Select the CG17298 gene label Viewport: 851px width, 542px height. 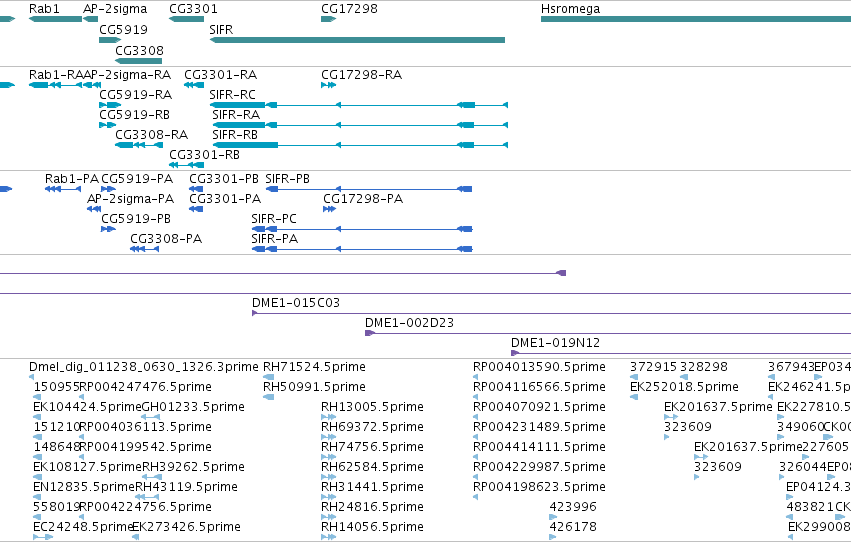[349, 9]
